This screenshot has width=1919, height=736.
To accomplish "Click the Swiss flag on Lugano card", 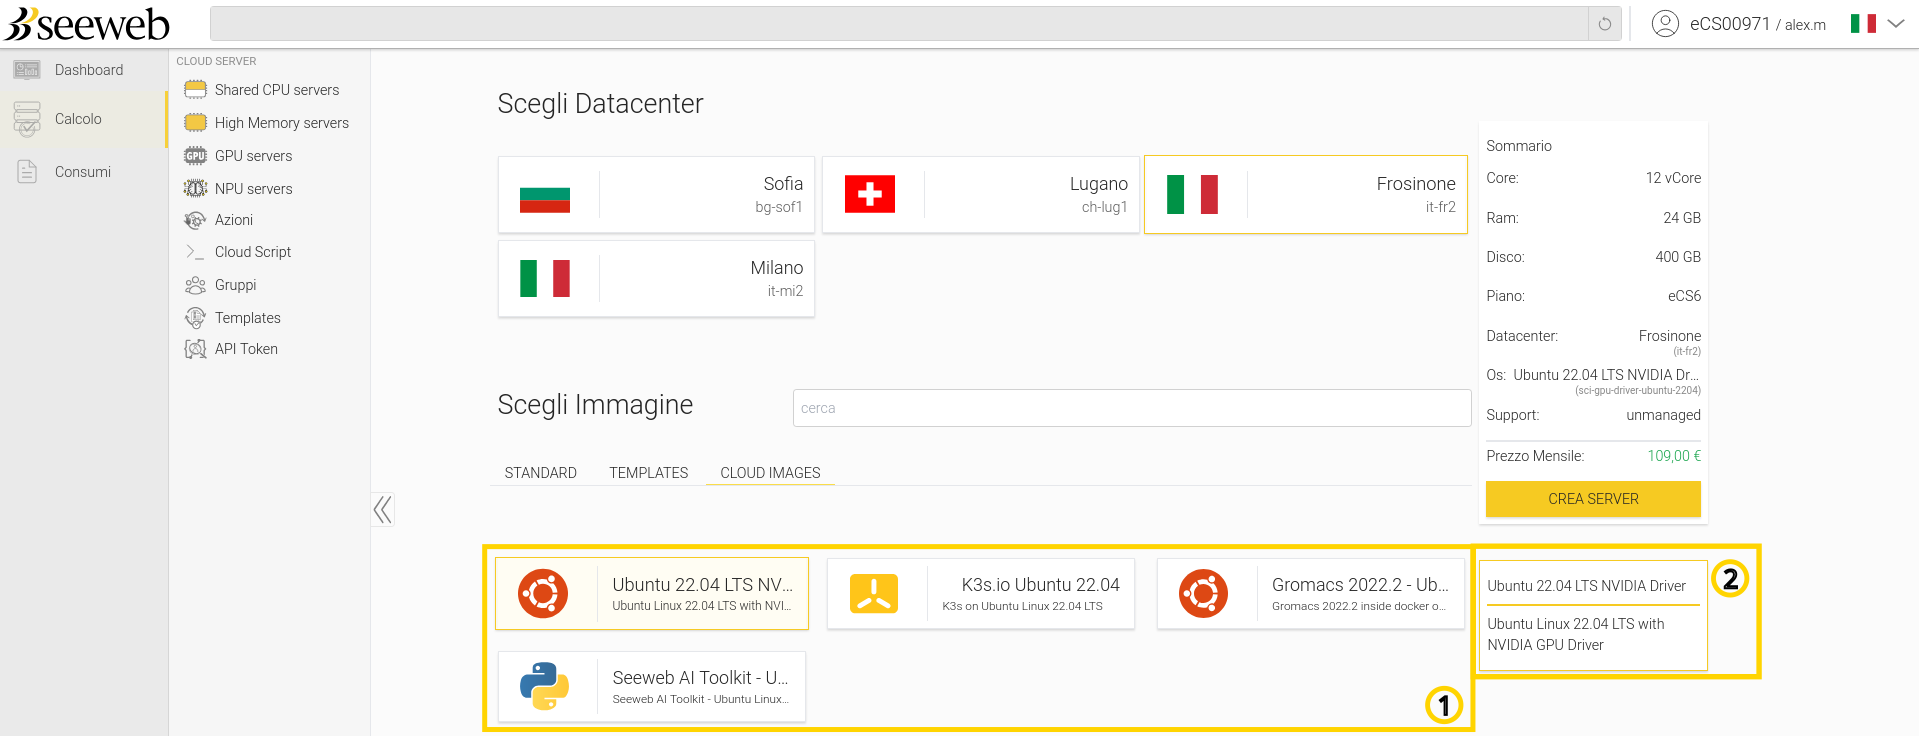I will 870,194.
